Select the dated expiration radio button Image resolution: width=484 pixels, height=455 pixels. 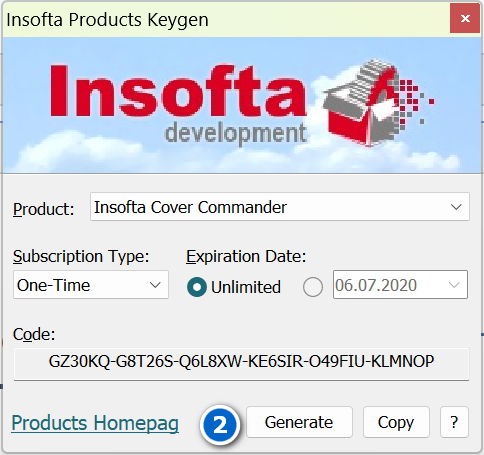pos(313,287)
